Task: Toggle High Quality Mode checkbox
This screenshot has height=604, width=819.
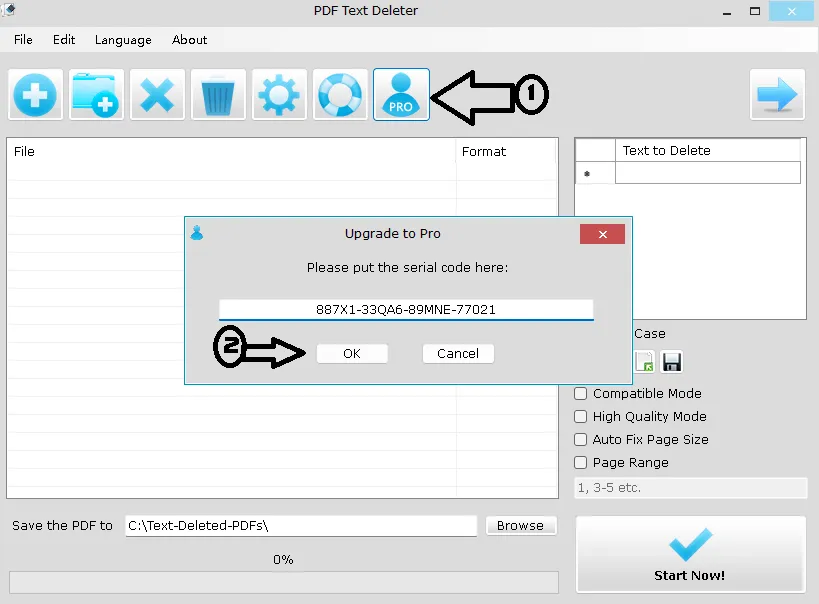Action: click(581, 417)
